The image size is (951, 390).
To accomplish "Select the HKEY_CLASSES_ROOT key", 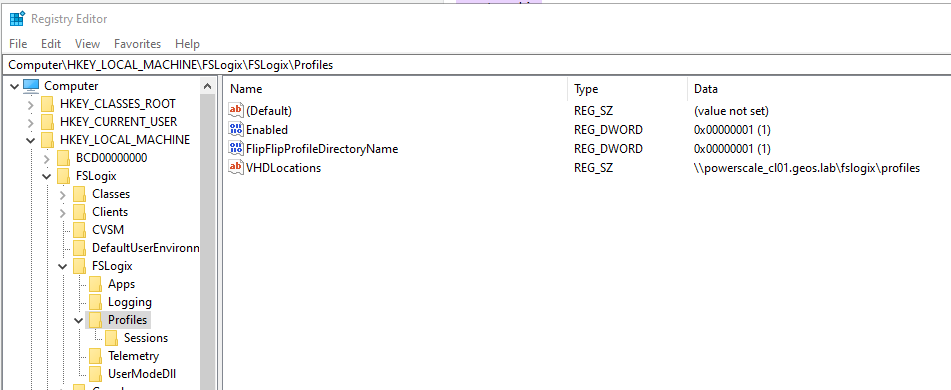I will point(118,104).
